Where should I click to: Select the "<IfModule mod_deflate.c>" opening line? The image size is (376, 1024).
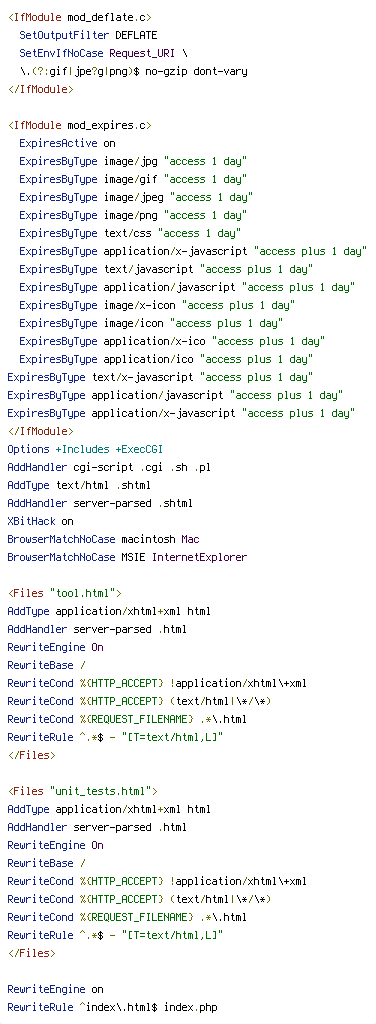coord(80,17)
